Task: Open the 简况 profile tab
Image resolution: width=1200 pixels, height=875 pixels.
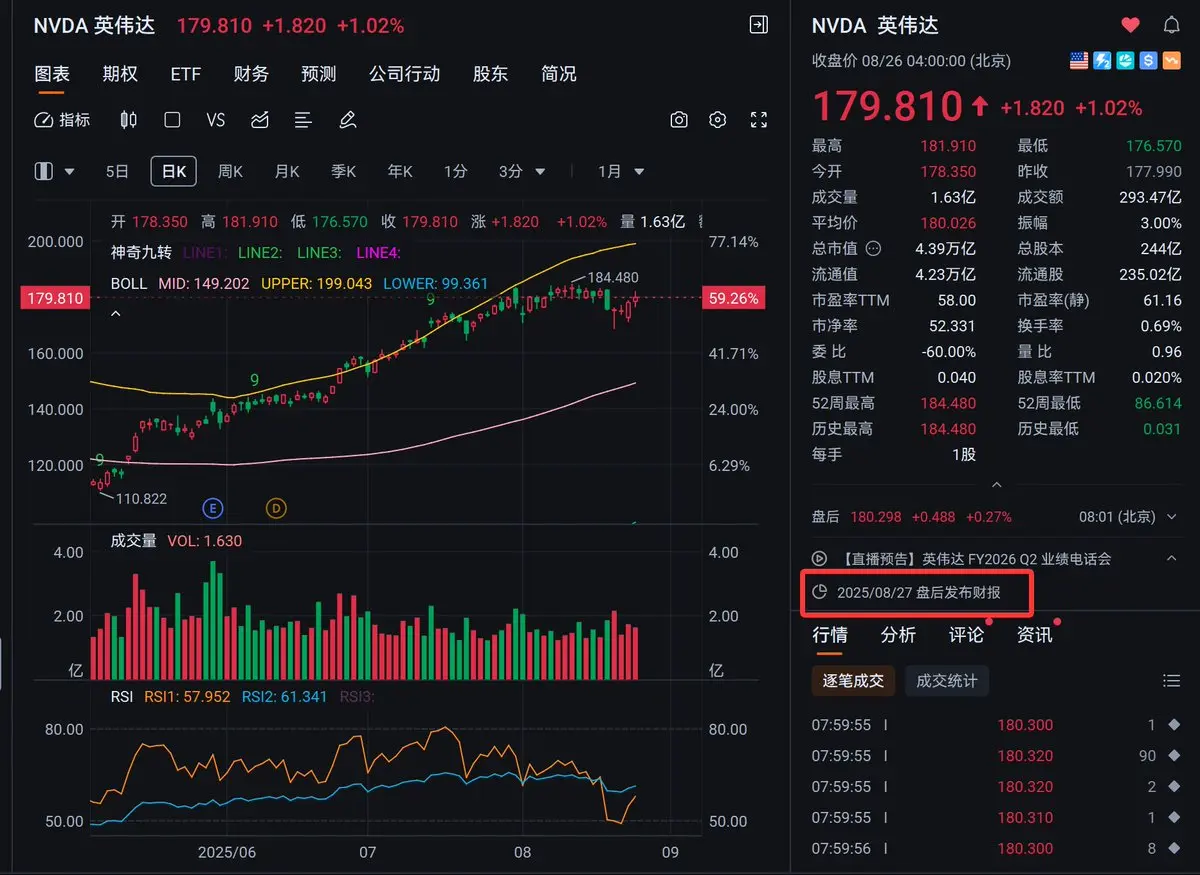Action: pos(559,74)
